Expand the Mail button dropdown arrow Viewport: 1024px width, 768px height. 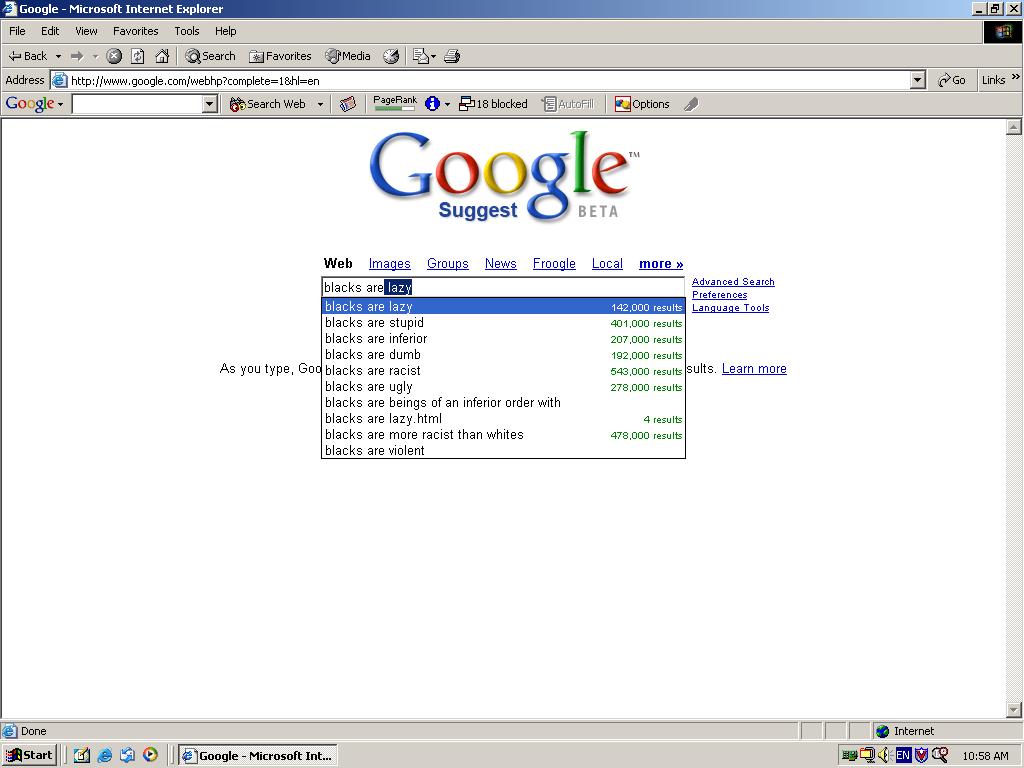pos(433,56)
